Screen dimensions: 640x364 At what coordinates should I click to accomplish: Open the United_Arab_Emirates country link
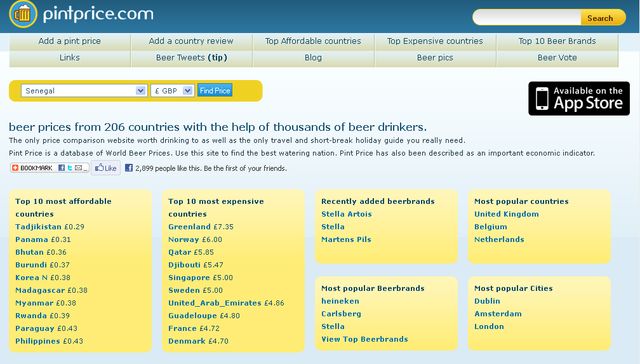click(215, 303)
